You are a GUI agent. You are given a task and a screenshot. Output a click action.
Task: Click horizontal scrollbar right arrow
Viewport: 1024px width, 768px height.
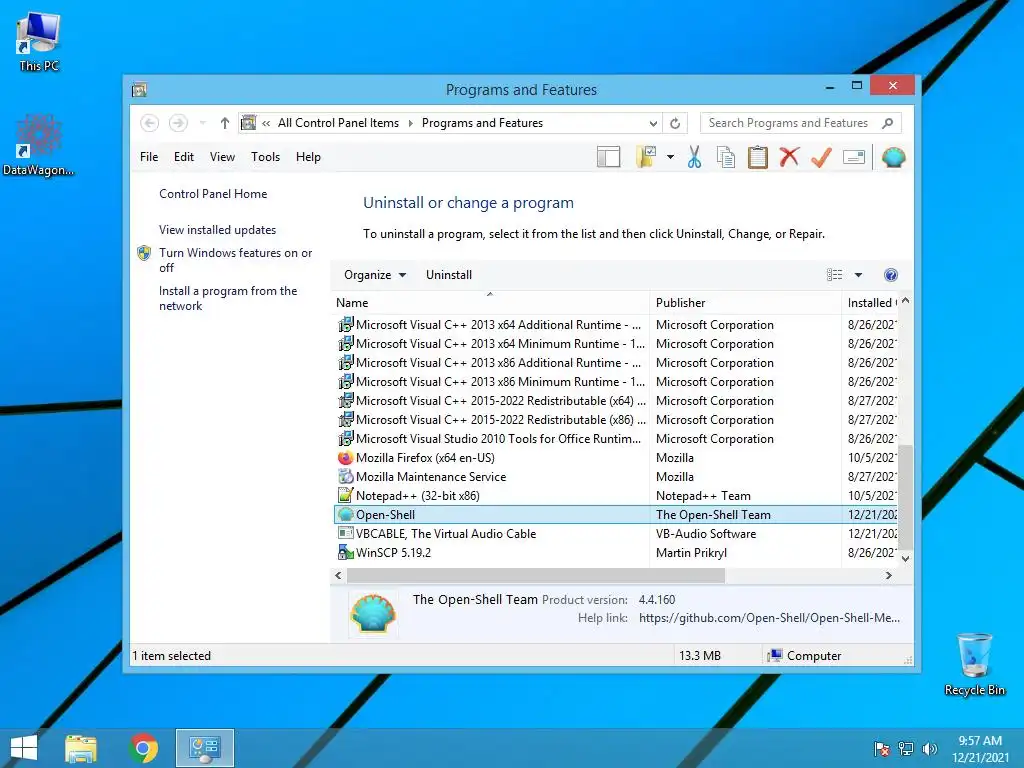[x=888, y=575]
